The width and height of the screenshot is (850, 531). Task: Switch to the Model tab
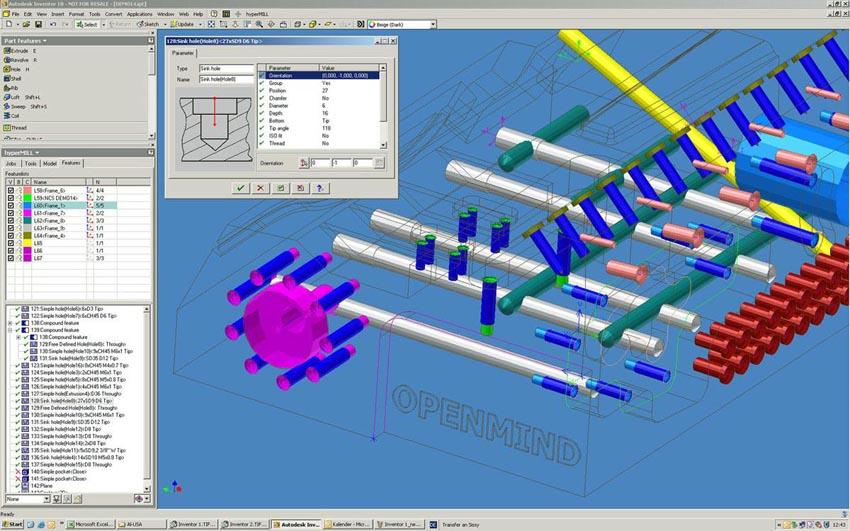pos(49,163)
